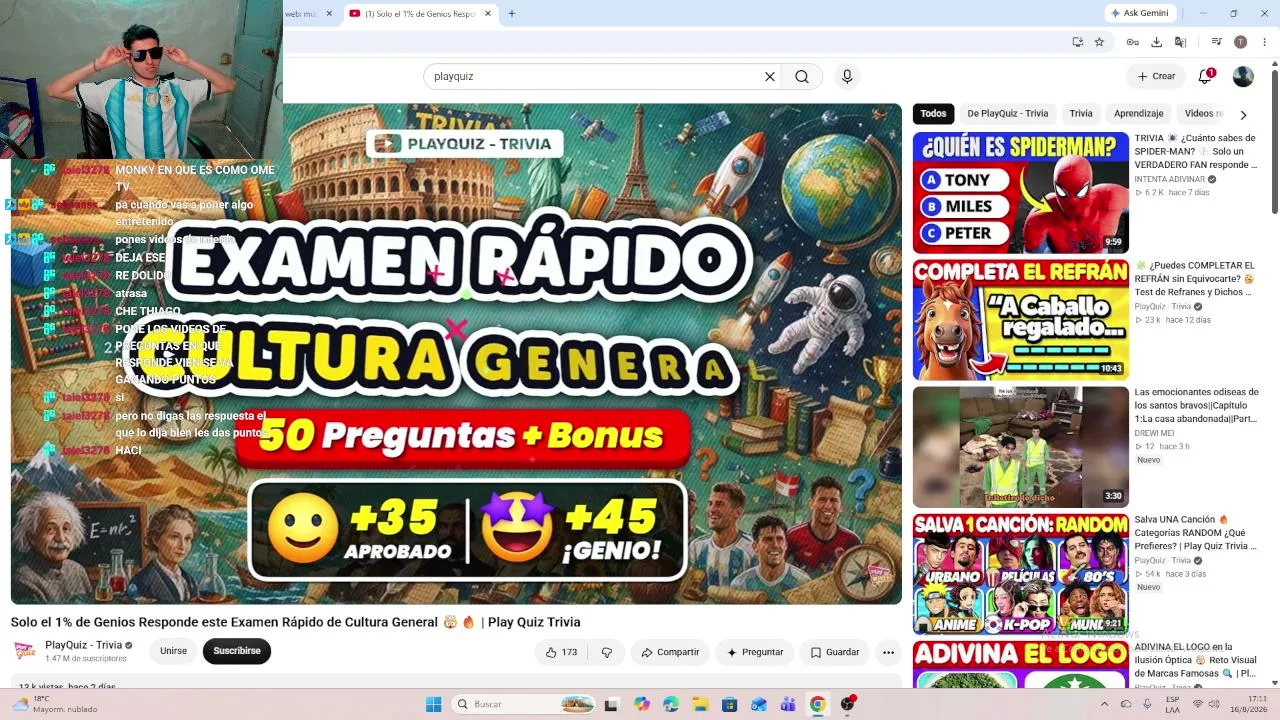The image size is (1280, 720).
Task: Click the main video player
Action: 456,354
